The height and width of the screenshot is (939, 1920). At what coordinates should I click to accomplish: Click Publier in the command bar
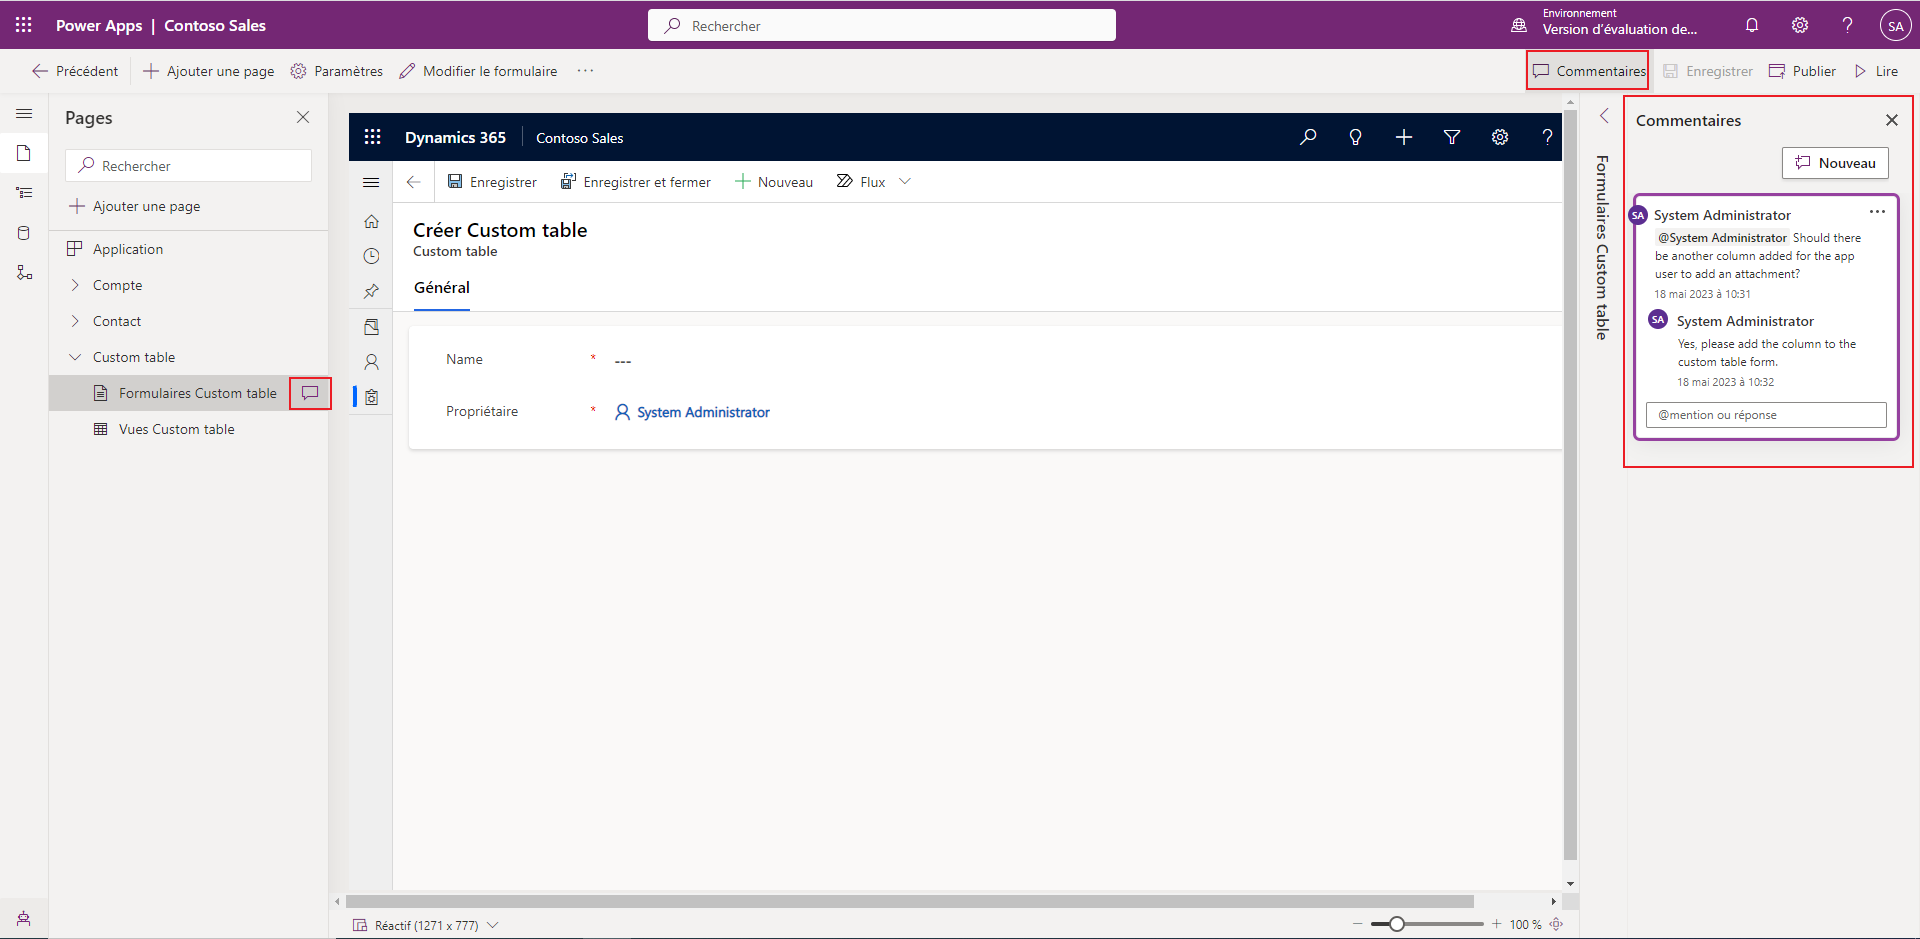pos(1802,71)
